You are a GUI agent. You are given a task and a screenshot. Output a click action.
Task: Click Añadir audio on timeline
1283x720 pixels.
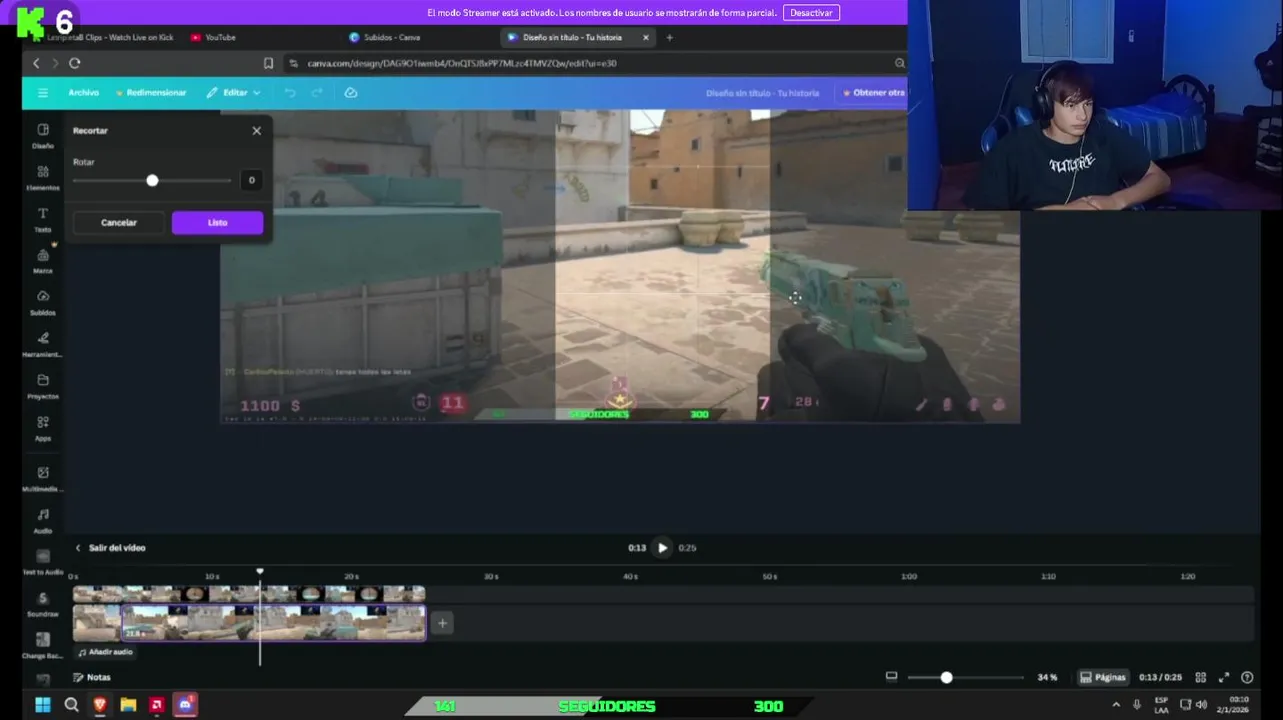coord(105,652)
